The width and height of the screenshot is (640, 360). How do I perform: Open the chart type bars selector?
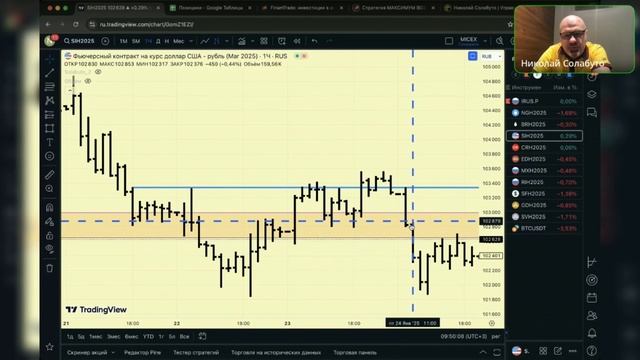[x=217, y=41]
